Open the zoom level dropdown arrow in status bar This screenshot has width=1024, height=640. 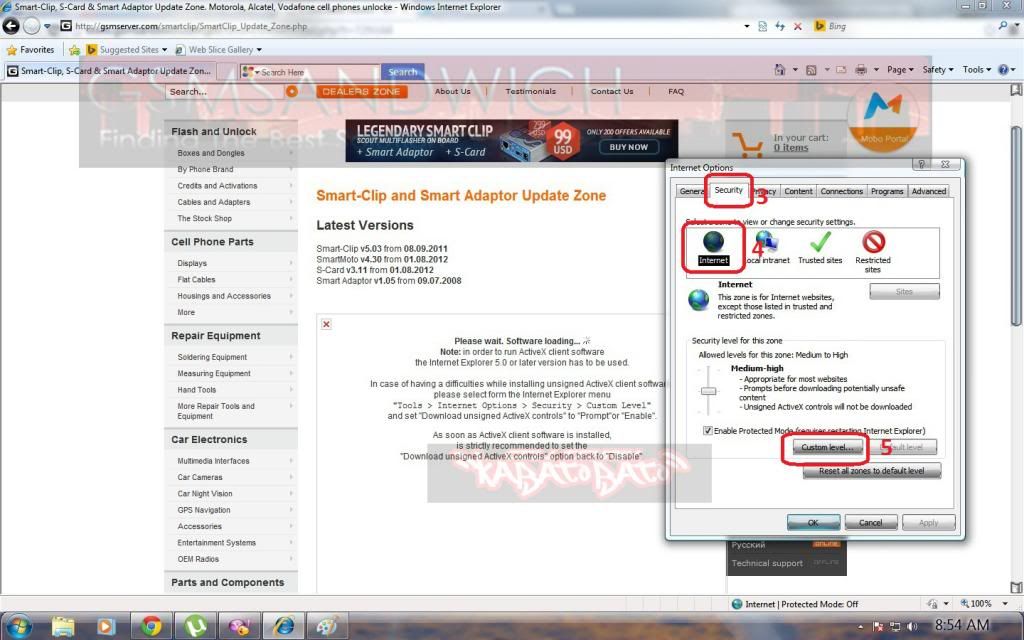pyautogui.click(x=1004, y=604)
